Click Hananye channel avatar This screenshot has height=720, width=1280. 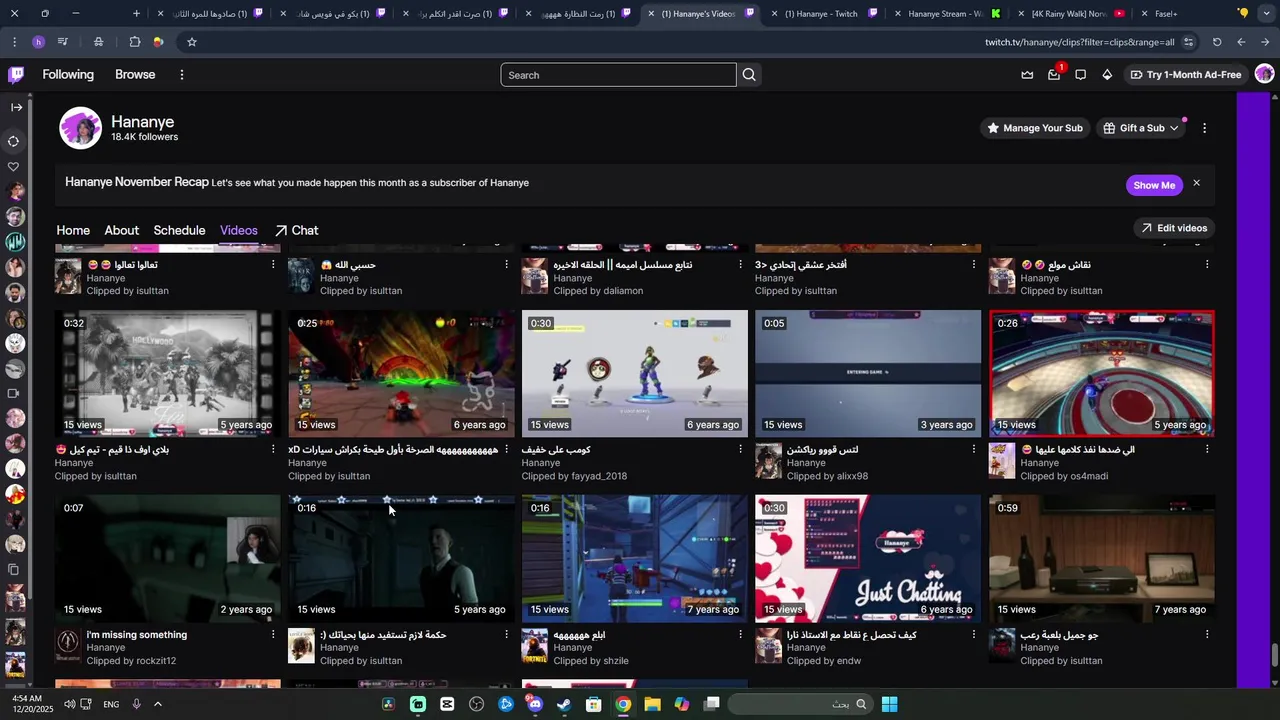80,128
